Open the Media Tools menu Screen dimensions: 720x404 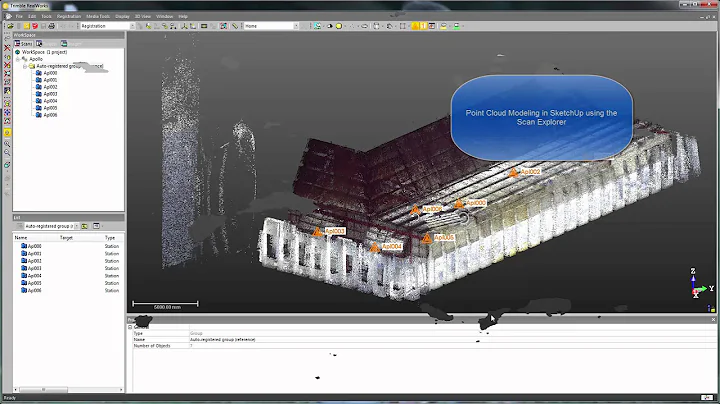[x=98, y=16]
